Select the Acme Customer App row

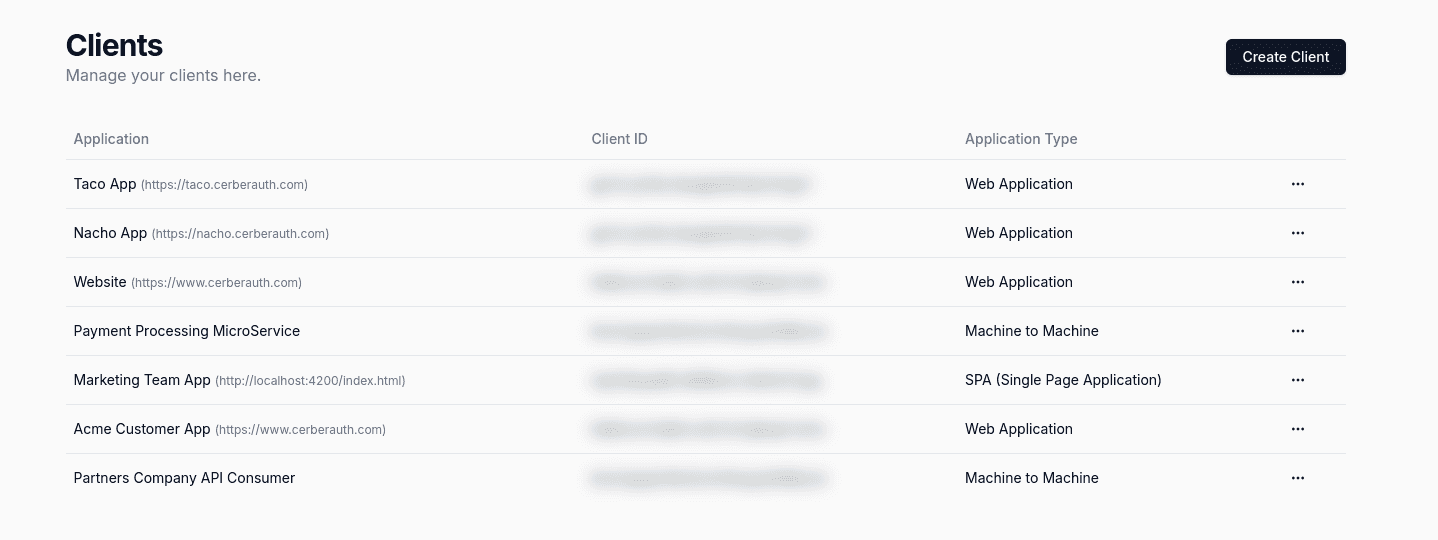[706, 429]
